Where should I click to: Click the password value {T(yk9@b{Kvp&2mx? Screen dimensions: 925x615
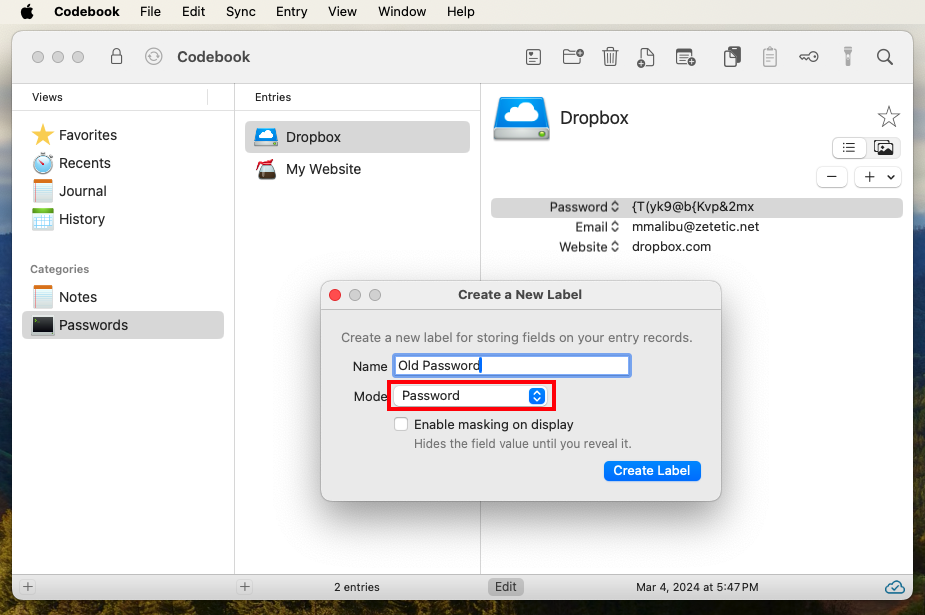[693, 206]
